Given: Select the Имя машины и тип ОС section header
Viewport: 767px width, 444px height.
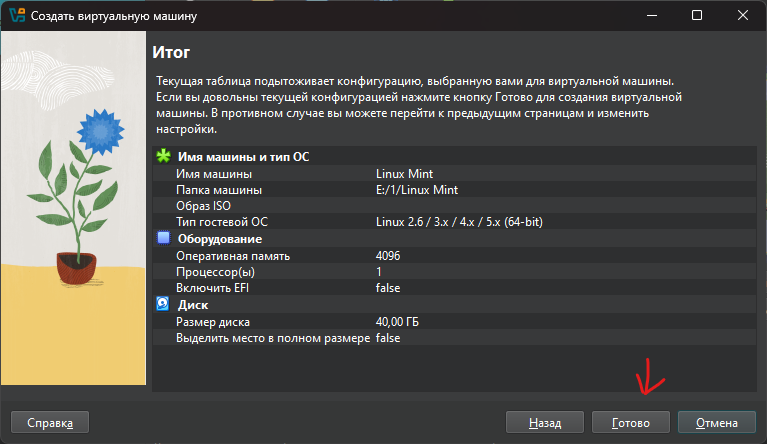Looking at the screenshot, I should (244, 157).
